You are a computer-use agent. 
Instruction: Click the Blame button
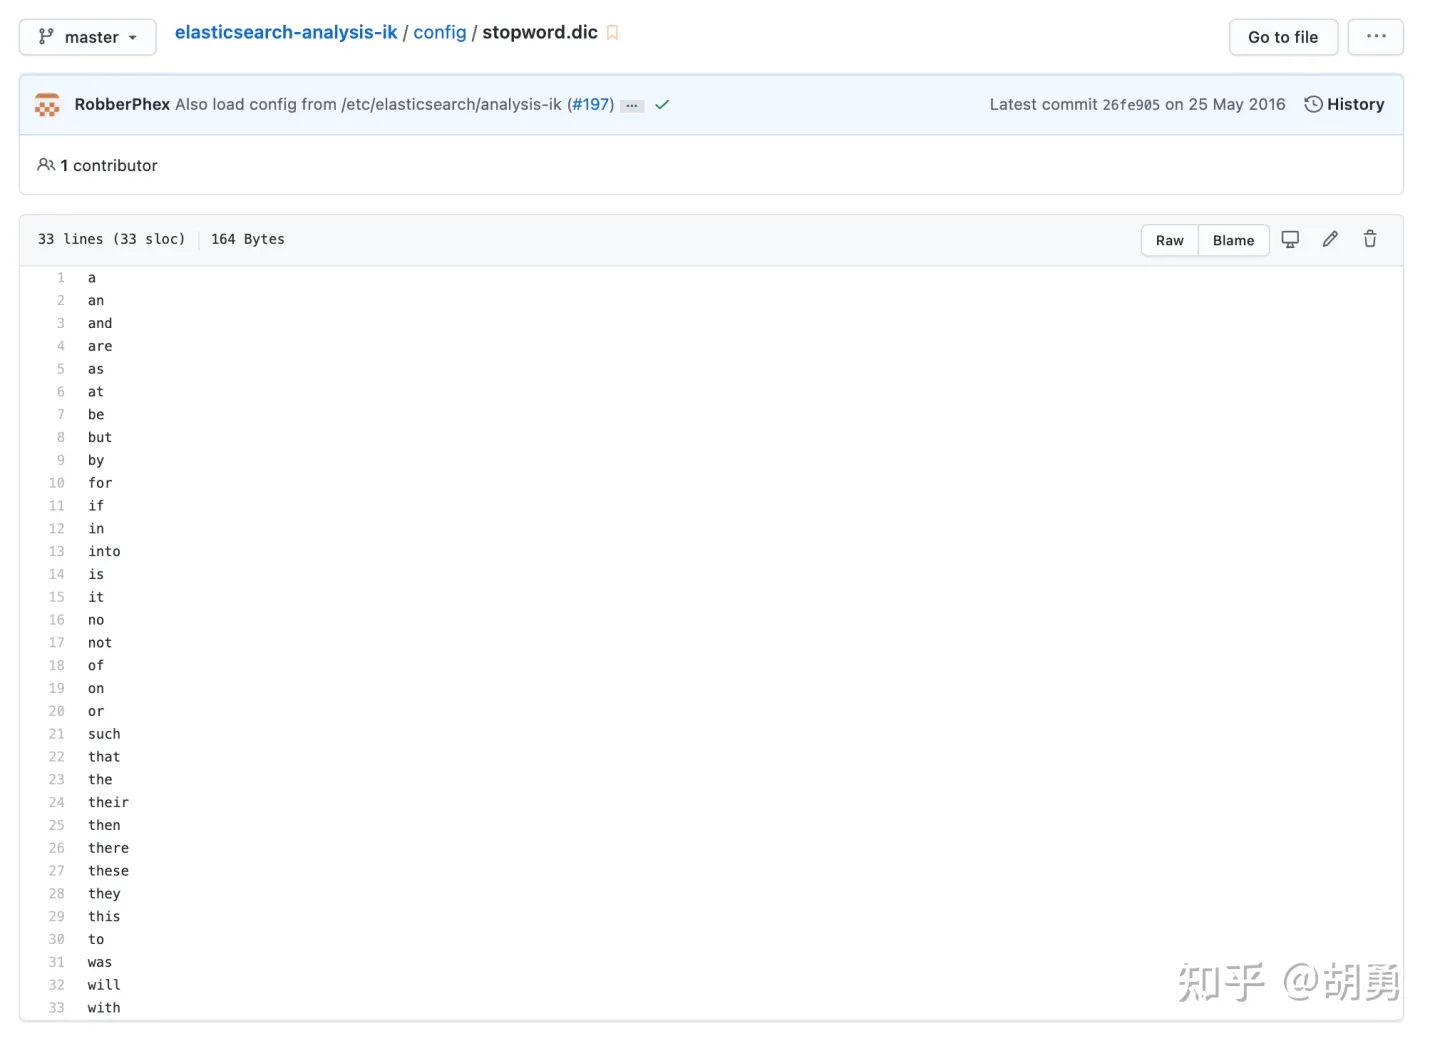pyautogui.click(x=1233, y=240)
